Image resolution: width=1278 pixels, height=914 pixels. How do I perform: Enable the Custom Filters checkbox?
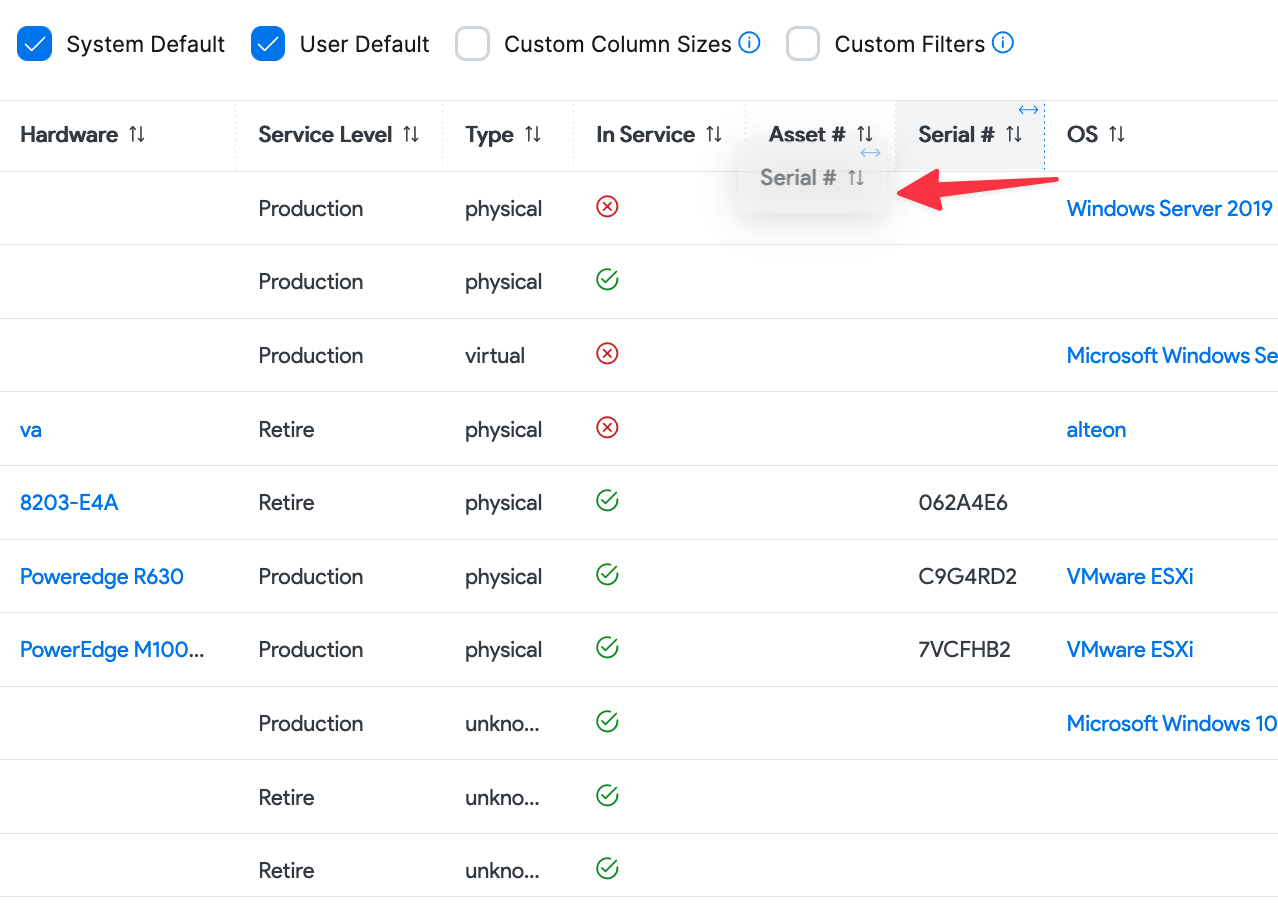point(803,44)
